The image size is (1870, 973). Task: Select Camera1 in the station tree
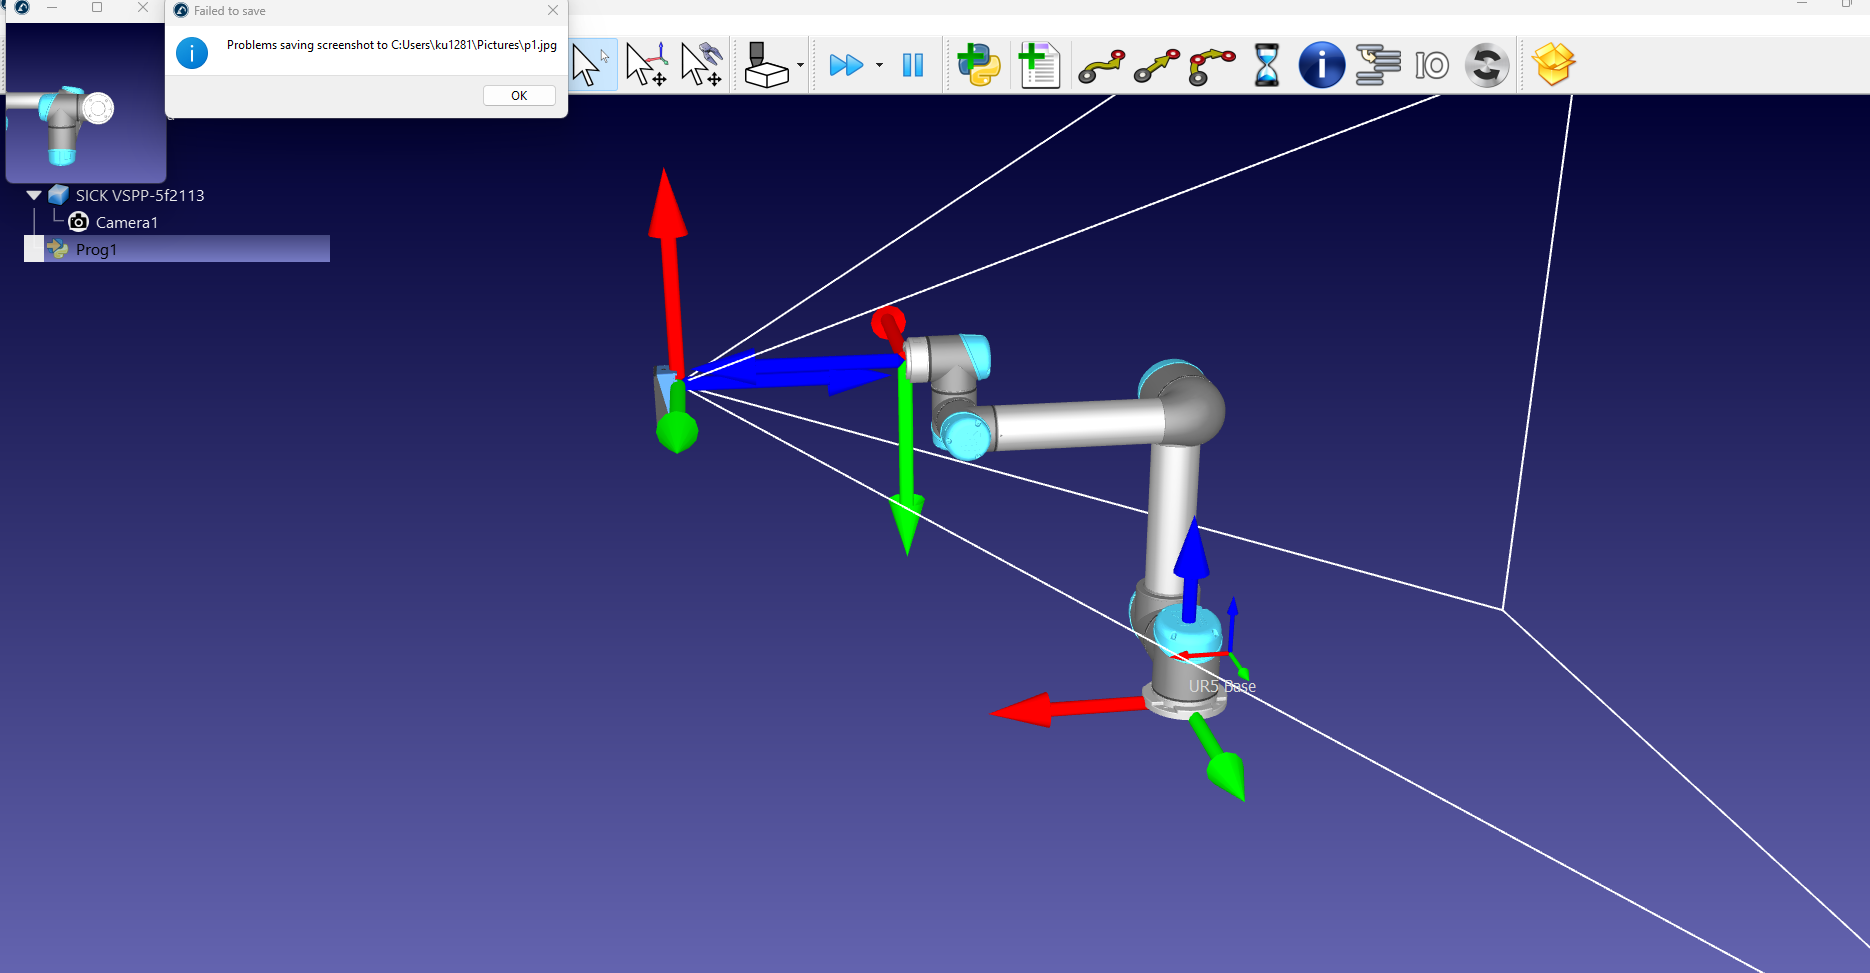[126, 223]
